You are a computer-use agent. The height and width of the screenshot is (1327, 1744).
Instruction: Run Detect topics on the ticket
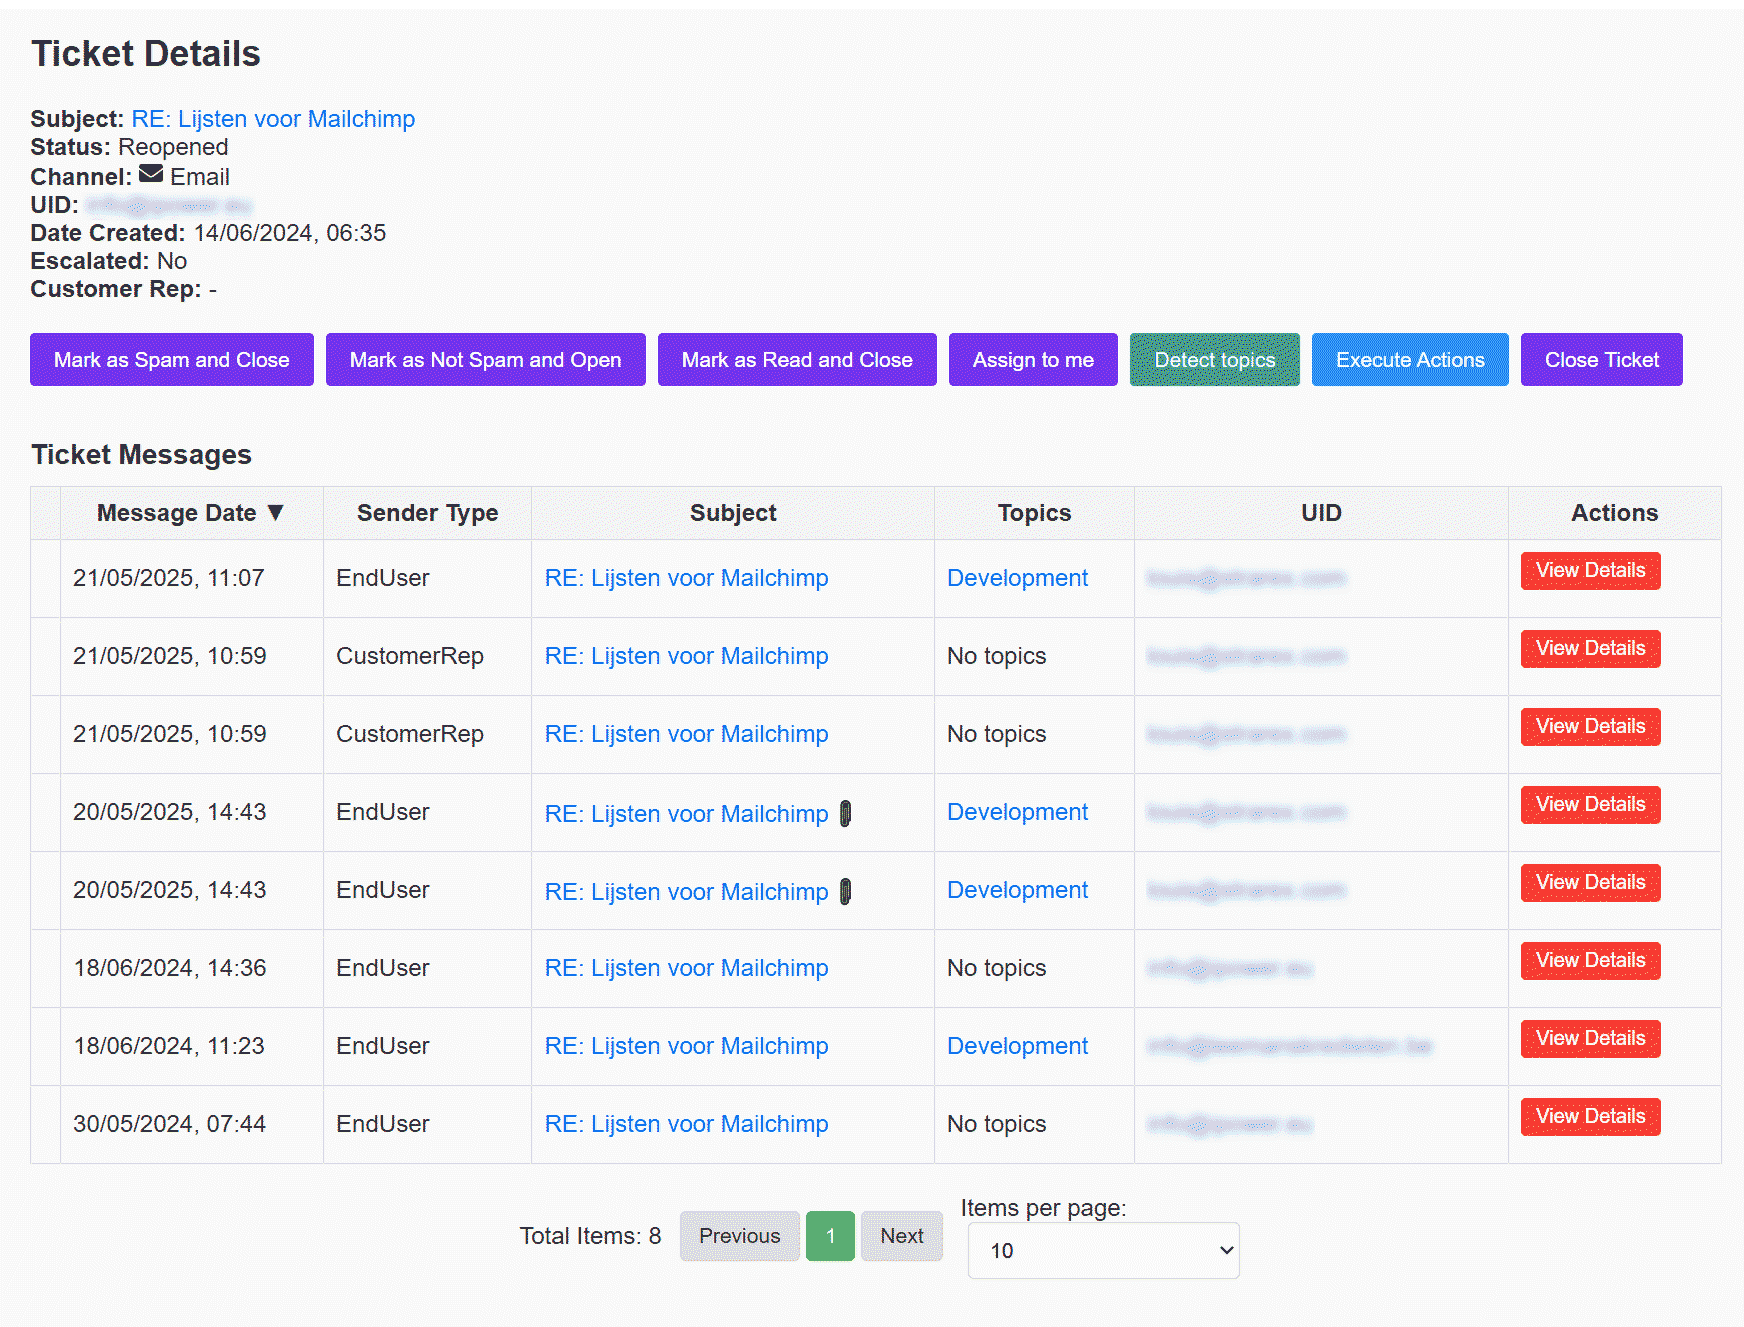click(1215, 359)
